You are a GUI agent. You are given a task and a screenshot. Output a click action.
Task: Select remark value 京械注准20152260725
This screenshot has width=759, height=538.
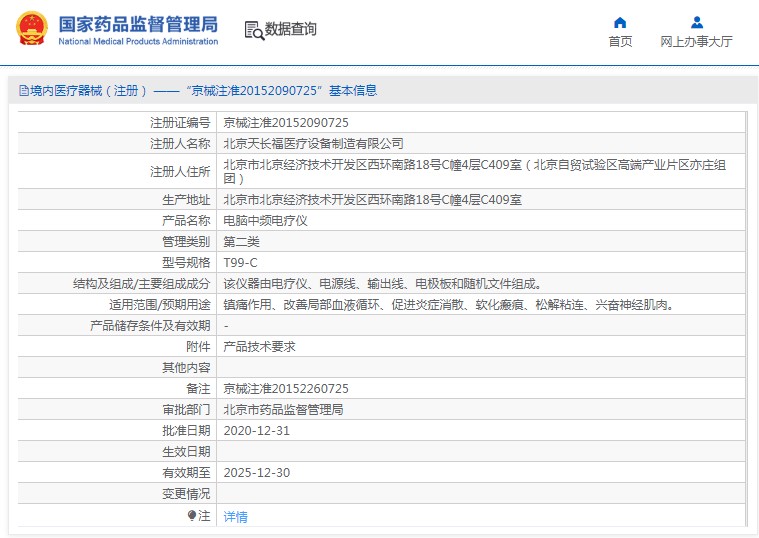tap(286, 389)
